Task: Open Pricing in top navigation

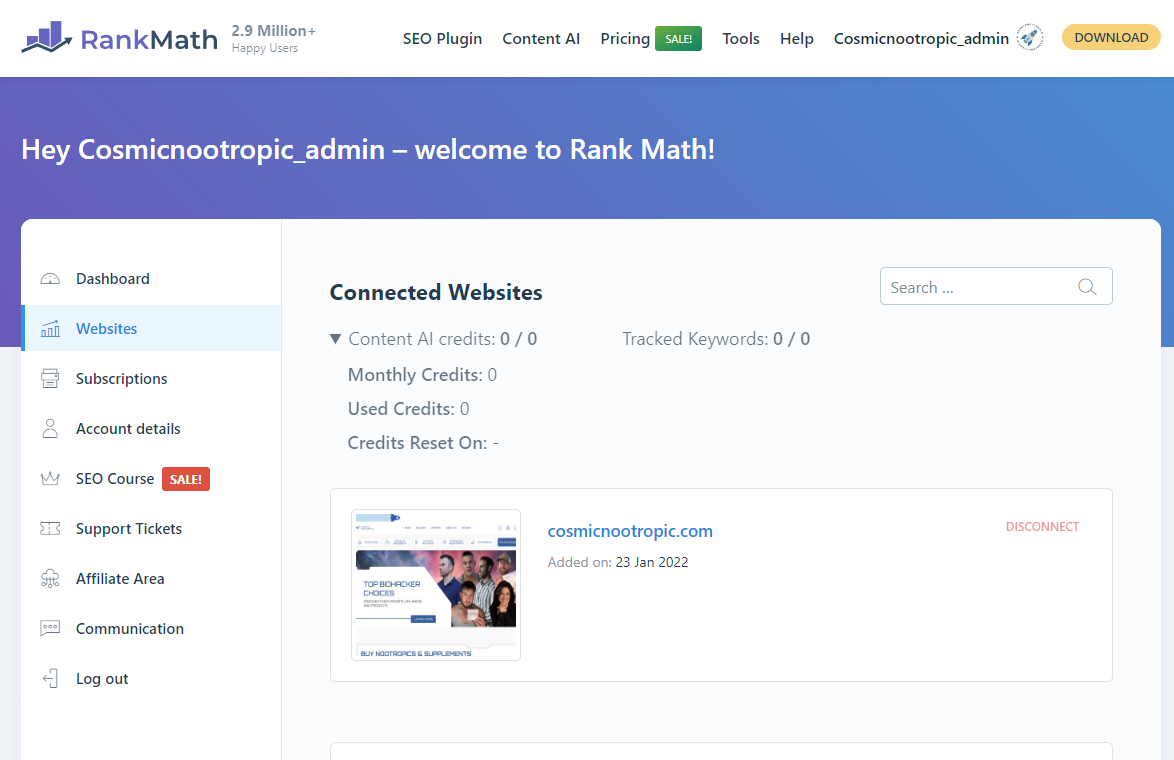Action: pos(625,38)
